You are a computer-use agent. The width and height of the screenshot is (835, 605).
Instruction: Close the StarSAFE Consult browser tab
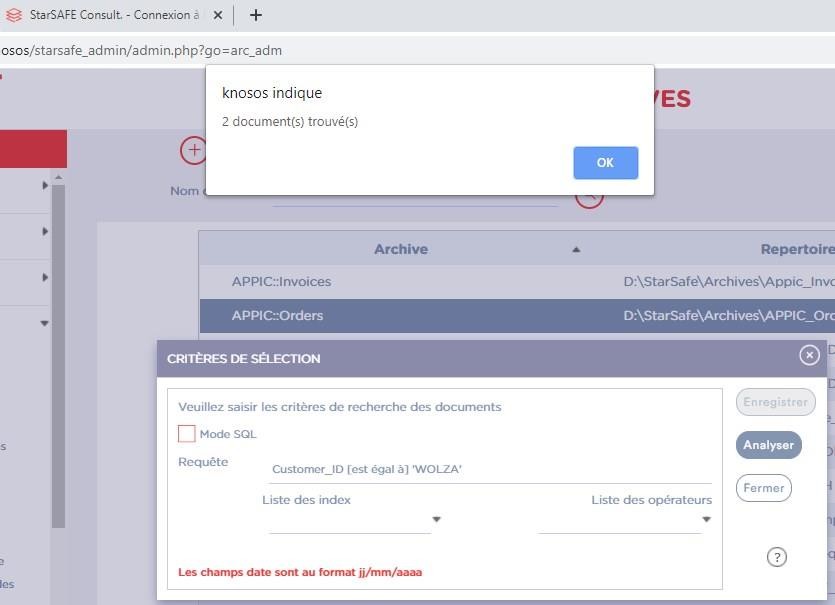218,15
